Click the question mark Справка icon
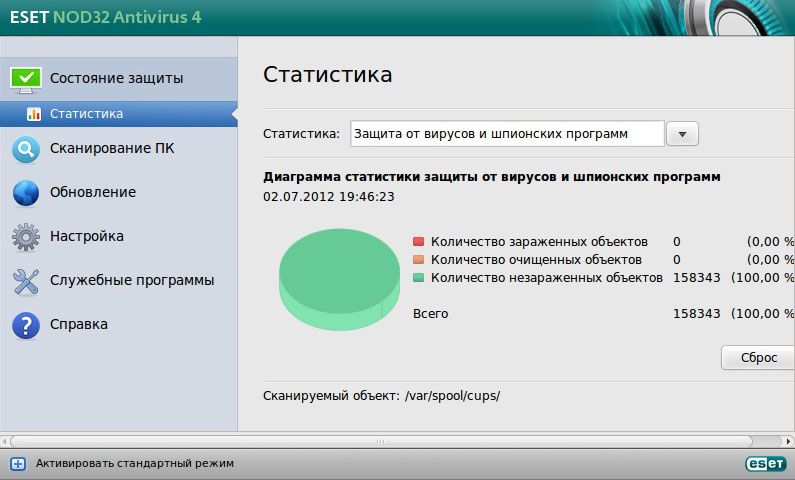Viewport: 795px width, 480px height. click(x=25, y=325)
